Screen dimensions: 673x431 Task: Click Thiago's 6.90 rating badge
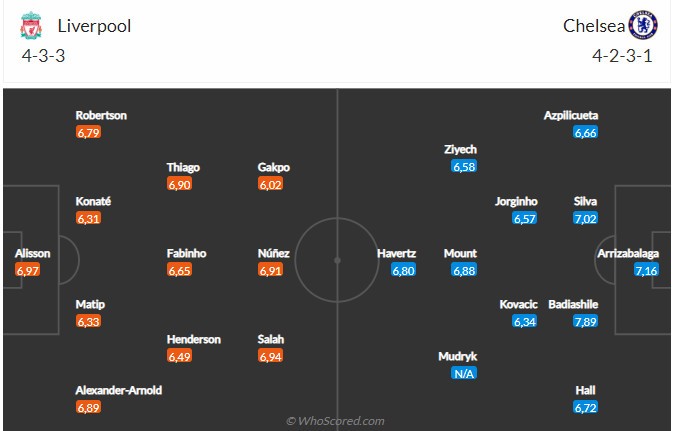coord(179,184)
